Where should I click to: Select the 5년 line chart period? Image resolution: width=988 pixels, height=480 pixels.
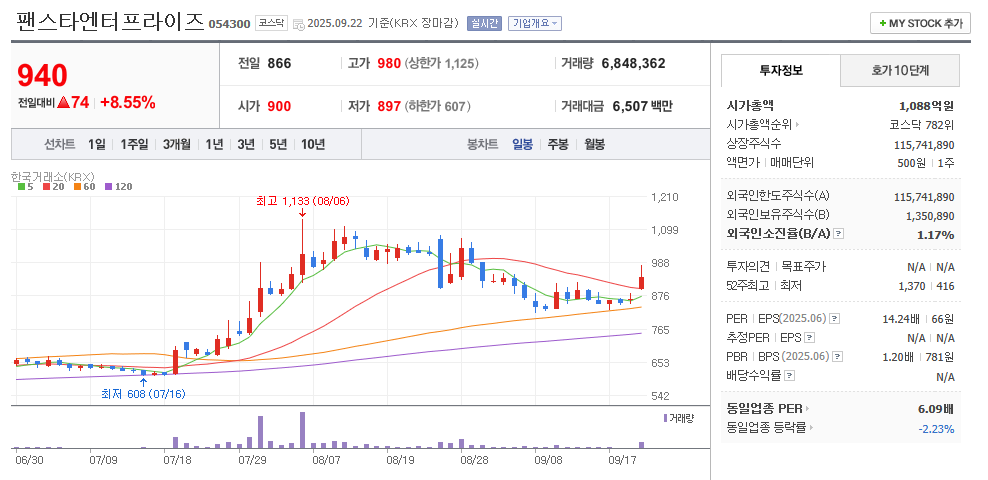[278, 144]
